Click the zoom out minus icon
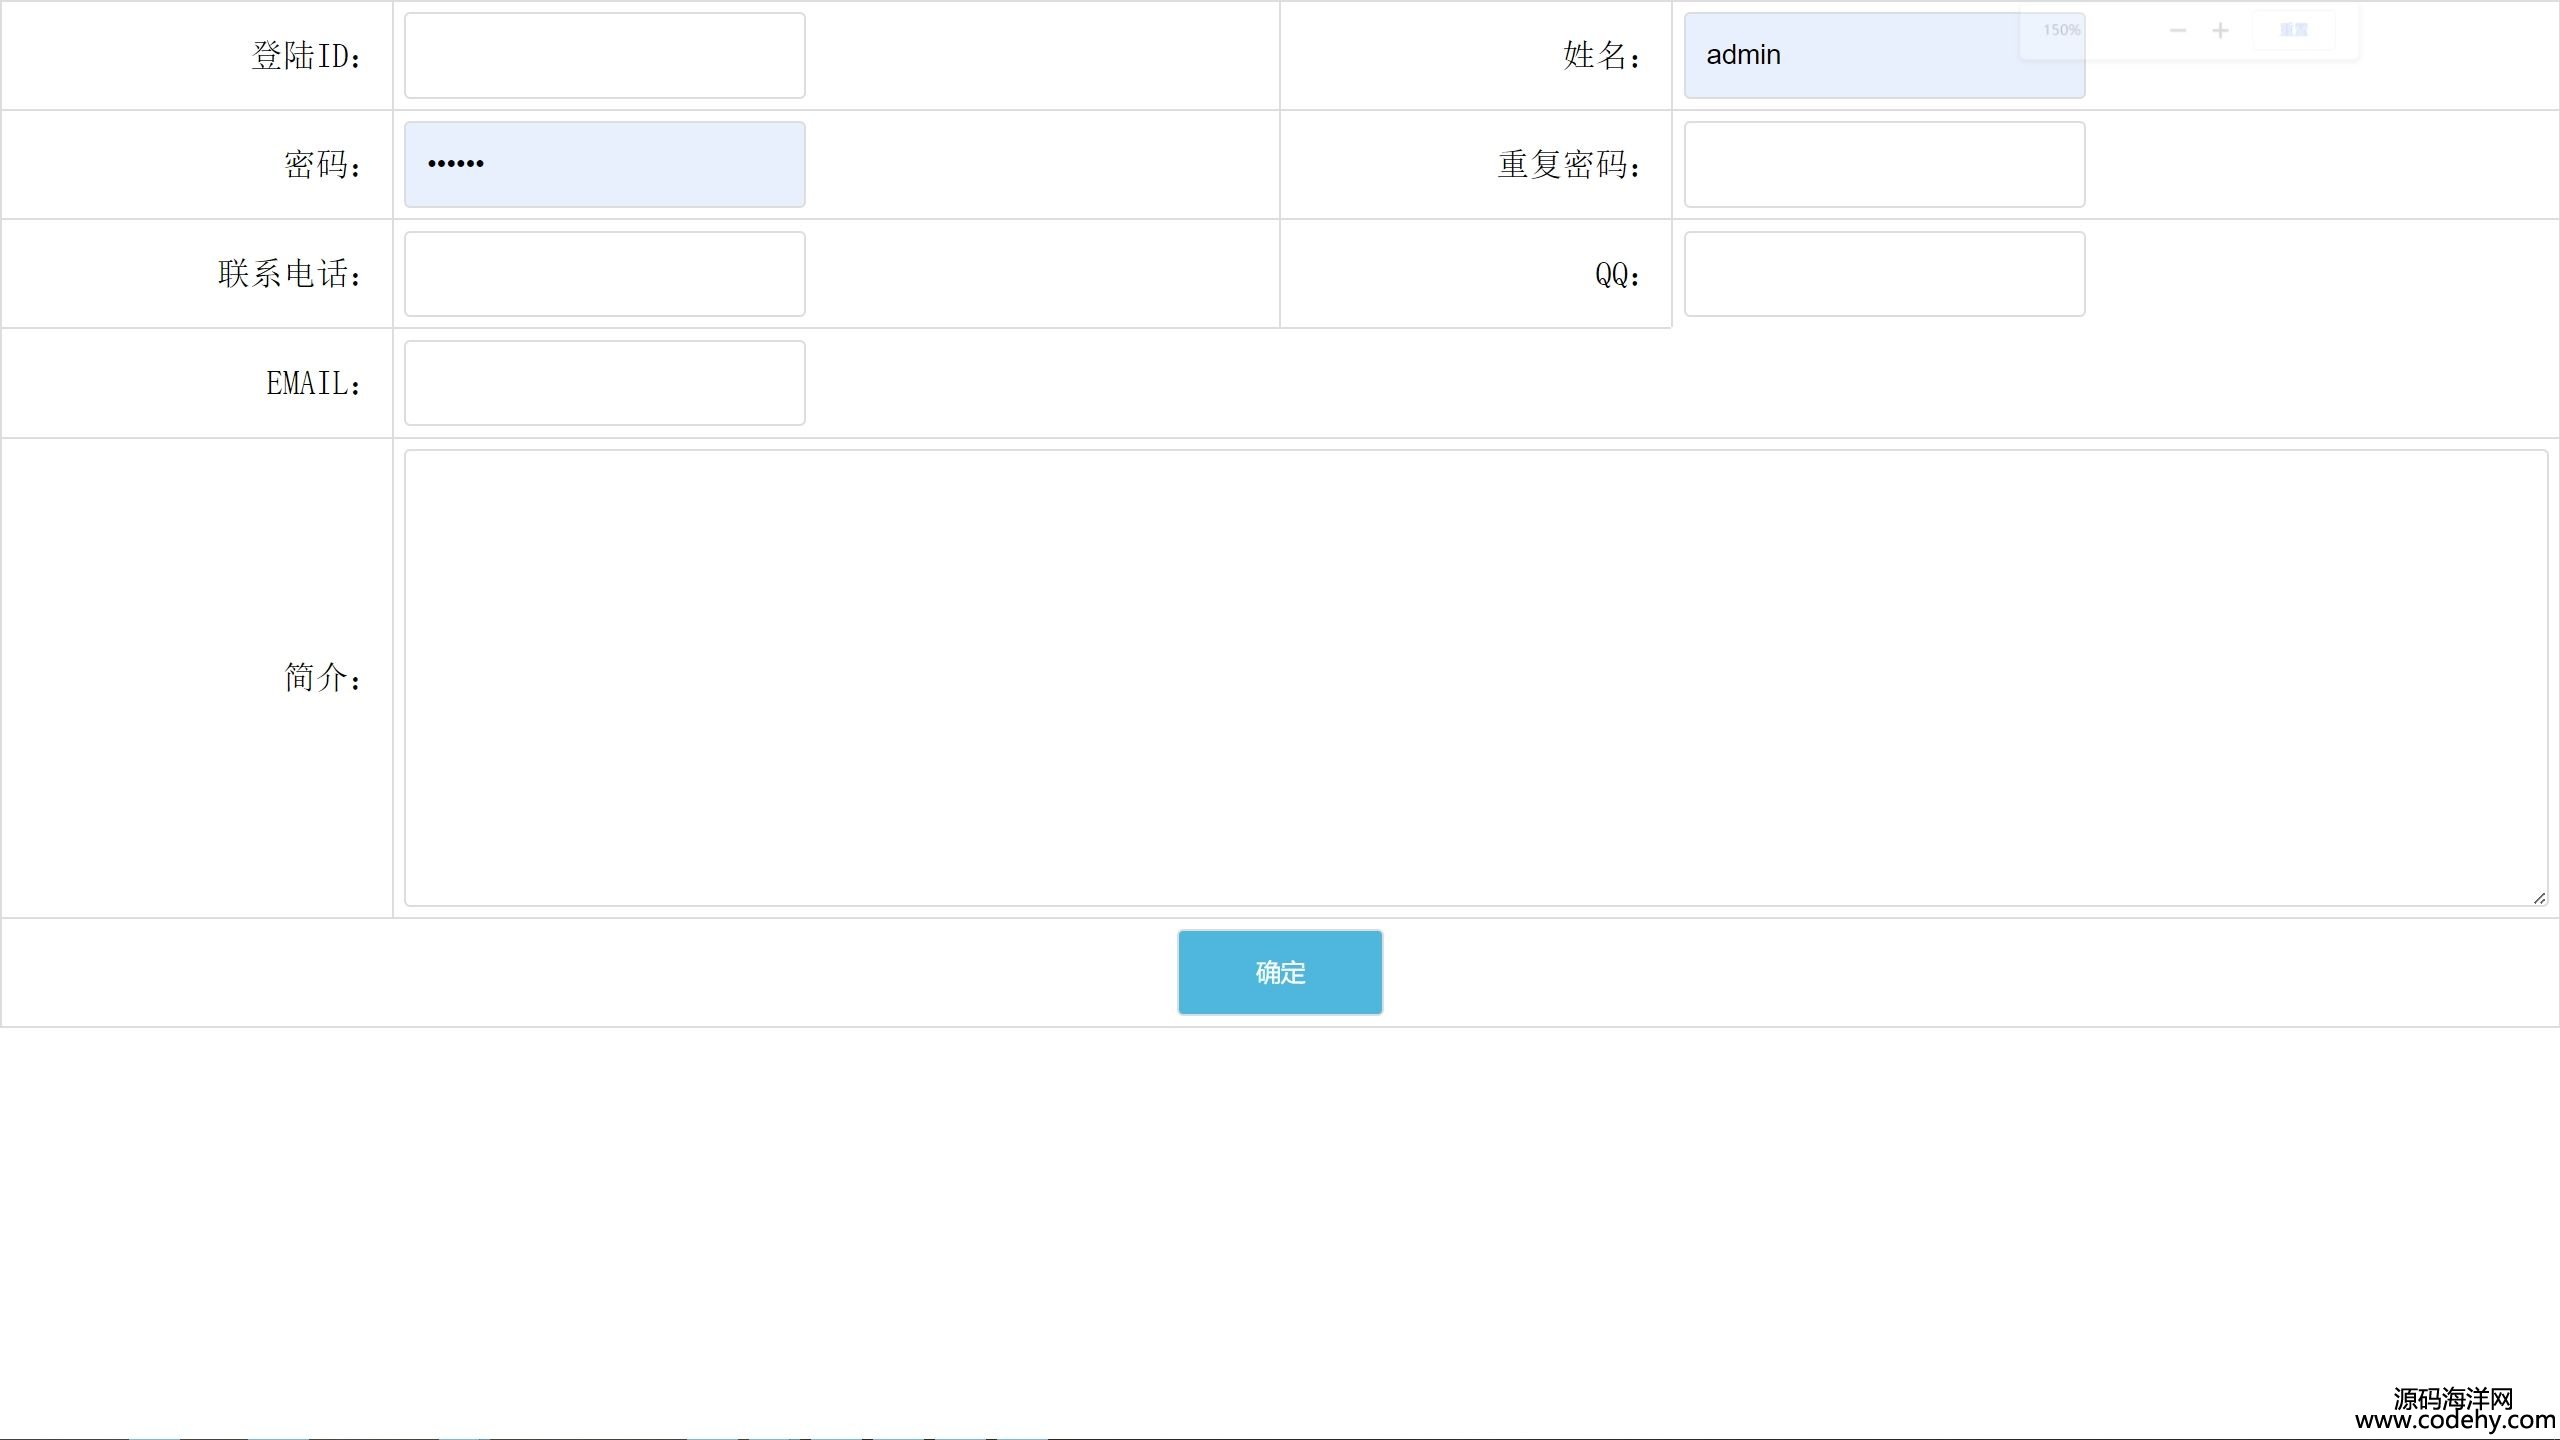This screenshot has width=2560, height=1440. (x=2177, y=31)
